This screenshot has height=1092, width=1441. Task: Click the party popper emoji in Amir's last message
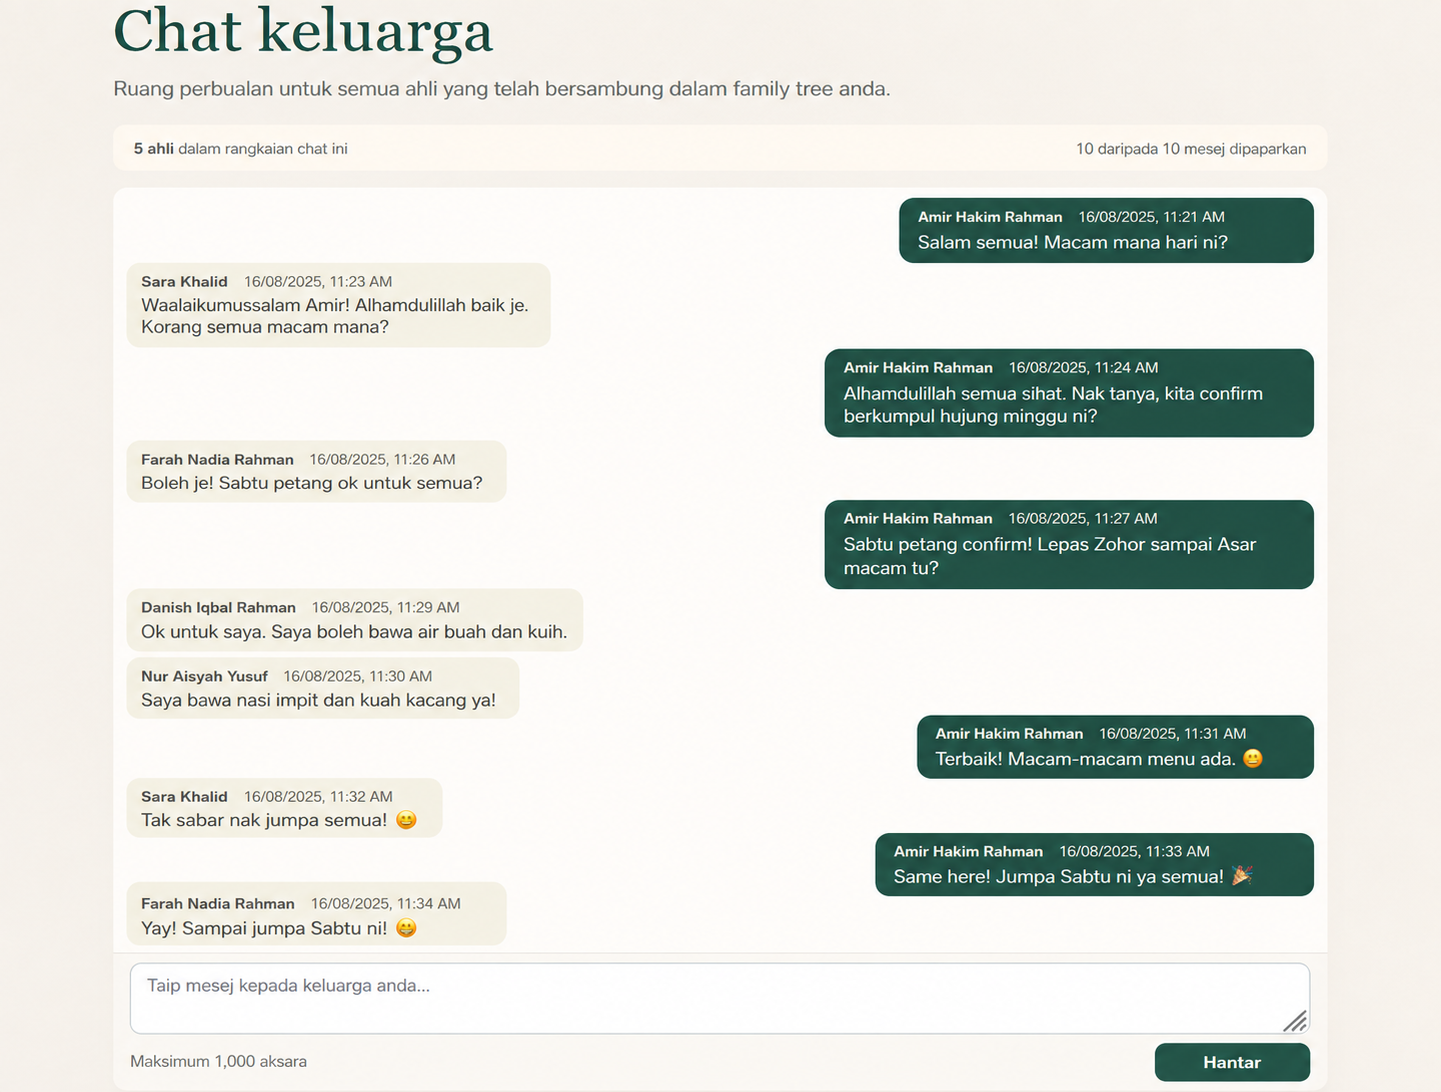pos(1242,876)
